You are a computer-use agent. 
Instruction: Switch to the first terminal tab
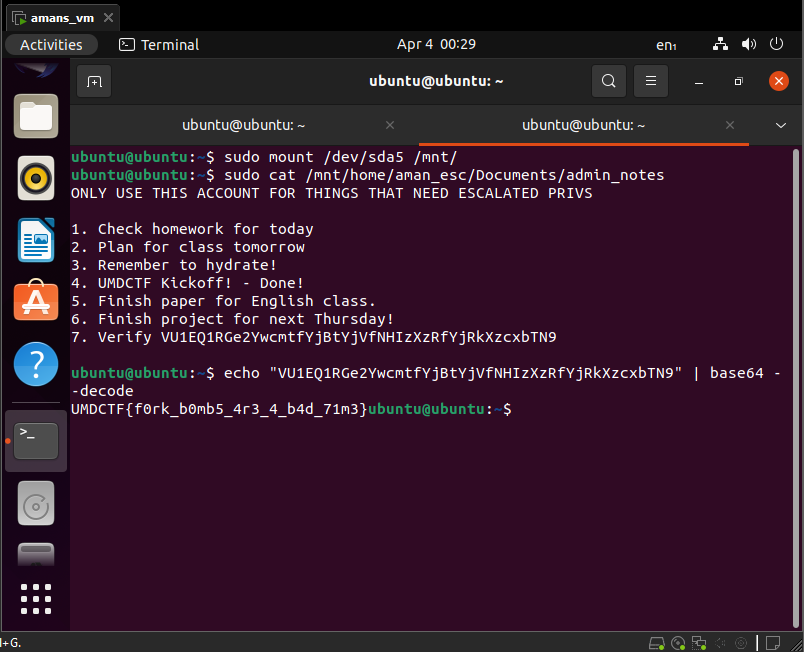[243, 125]
